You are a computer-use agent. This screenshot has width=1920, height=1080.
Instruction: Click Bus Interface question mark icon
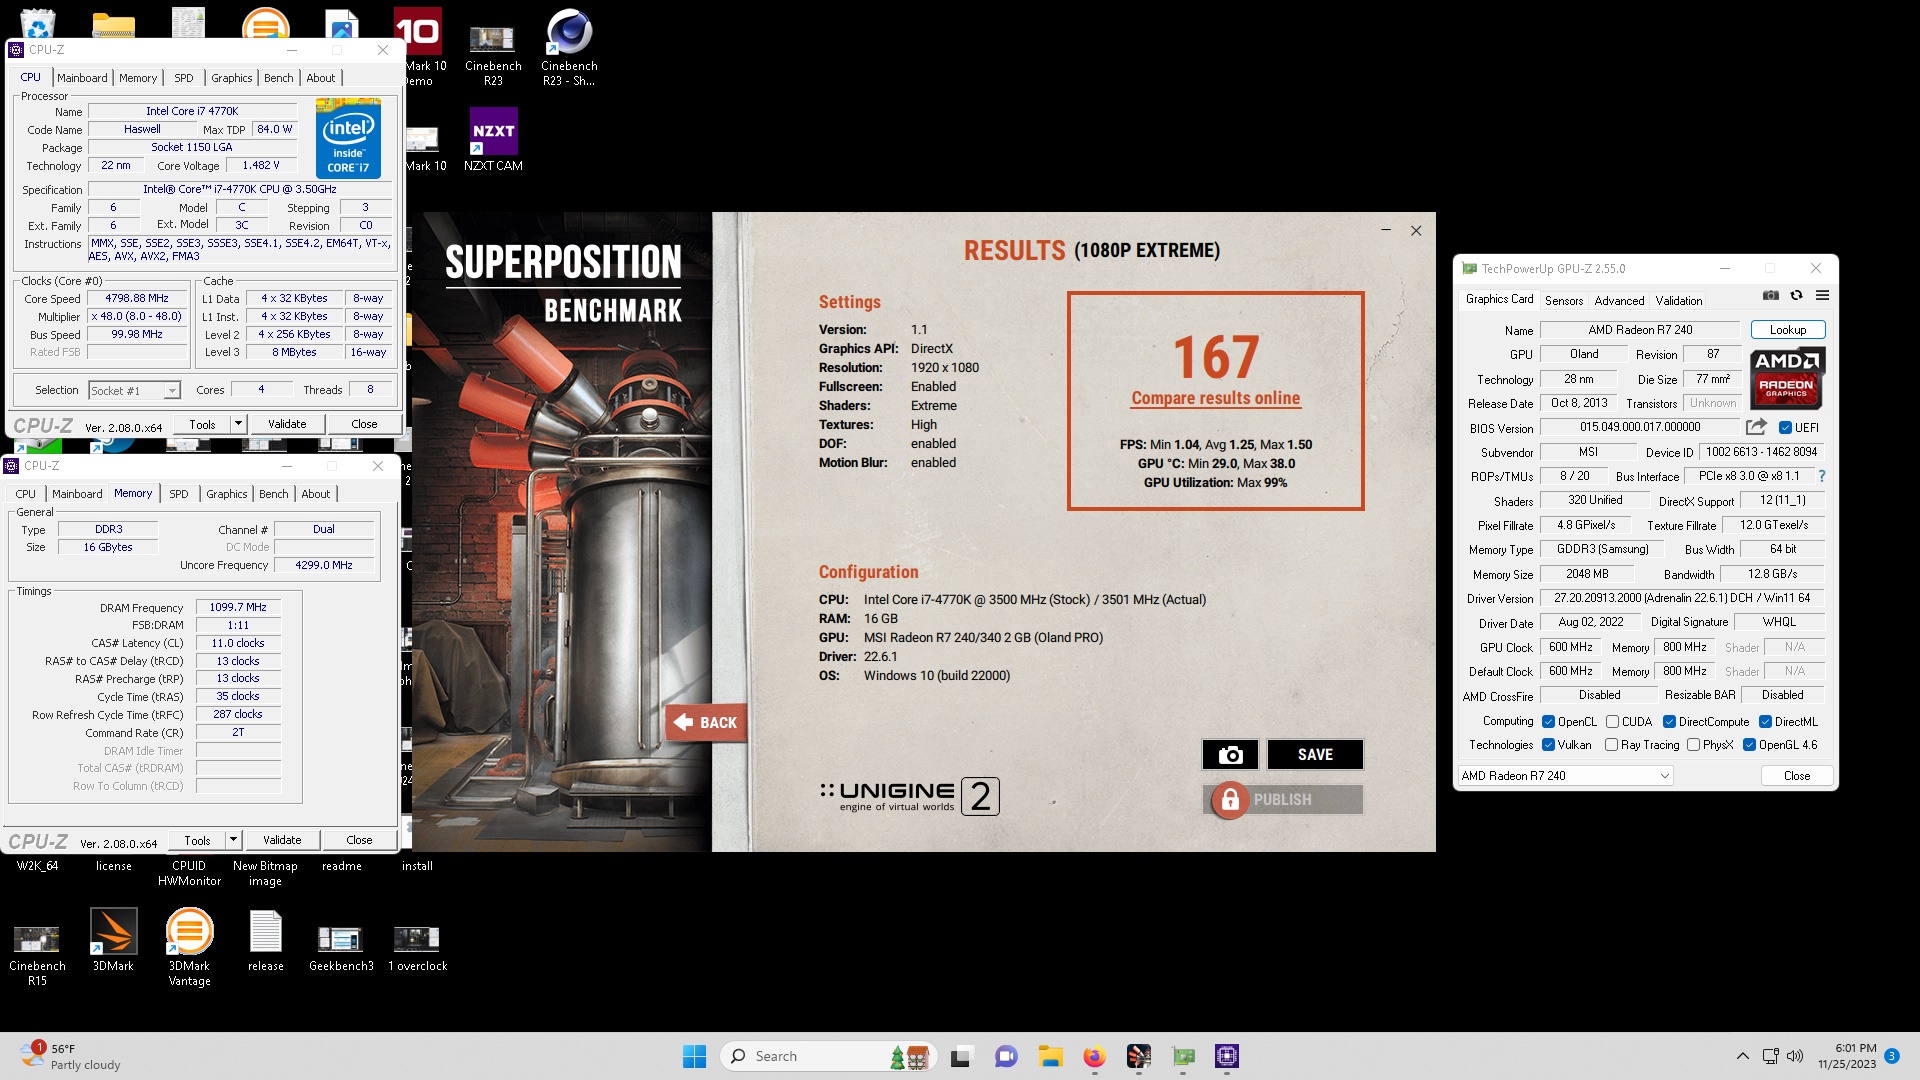click(x=1822, y=476)
